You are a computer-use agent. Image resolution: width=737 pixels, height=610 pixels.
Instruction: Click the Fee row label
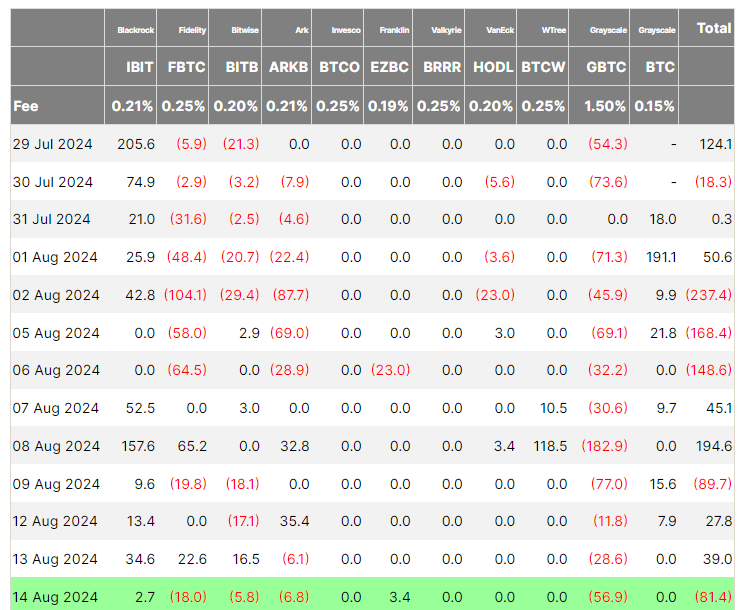26,106
